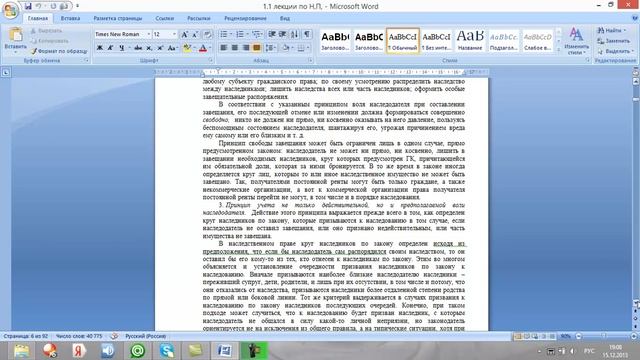Apply strikethrough formatting
This screenshot has height=360, width=640.
[x=138, y=48]
